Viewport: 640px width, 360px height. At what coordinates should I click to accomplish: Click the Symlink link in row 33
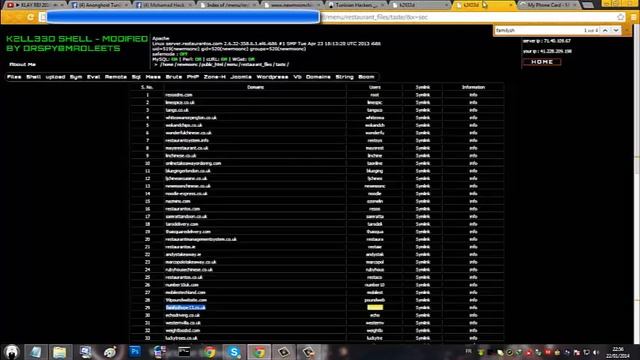point(423,338)
